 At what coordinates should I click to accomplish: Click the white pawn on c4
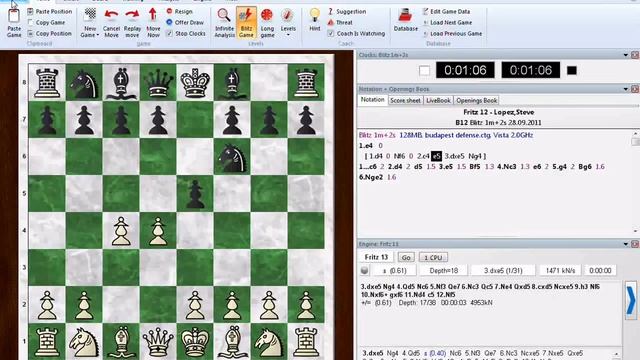tap(121, 231)
